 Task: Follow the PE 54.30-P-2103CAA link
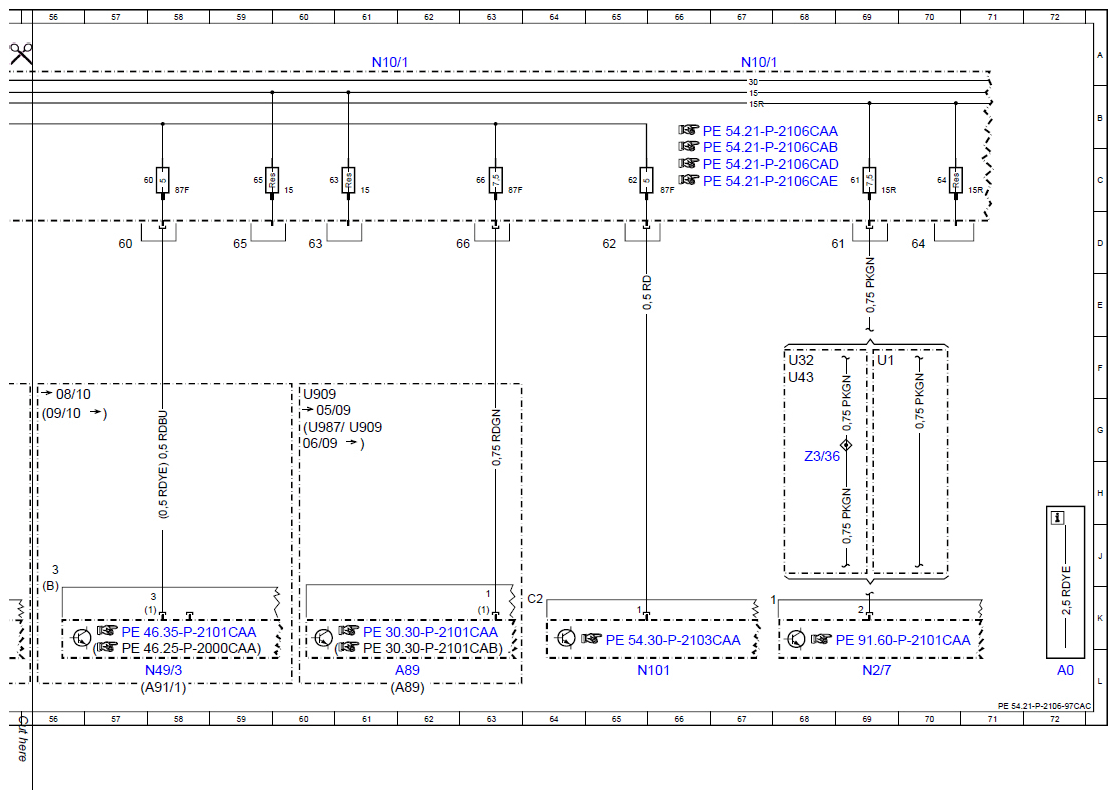pyautogui.click(x=673, y=640)
